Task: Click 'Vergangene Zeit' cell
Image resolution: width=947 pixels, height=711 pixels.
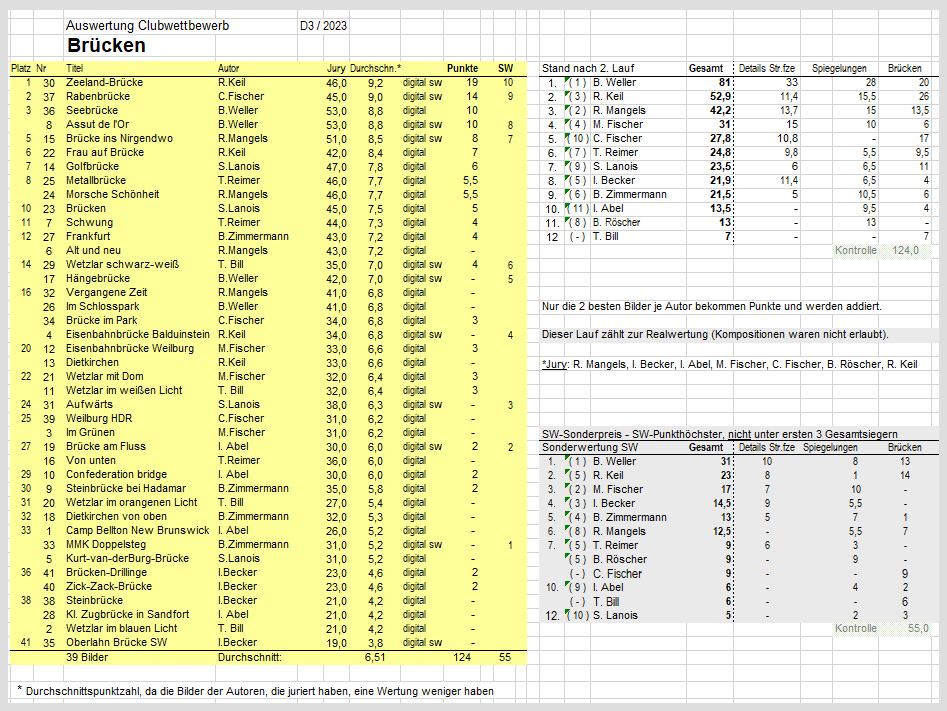Action: pyautogui.click(x=106, y=292)
